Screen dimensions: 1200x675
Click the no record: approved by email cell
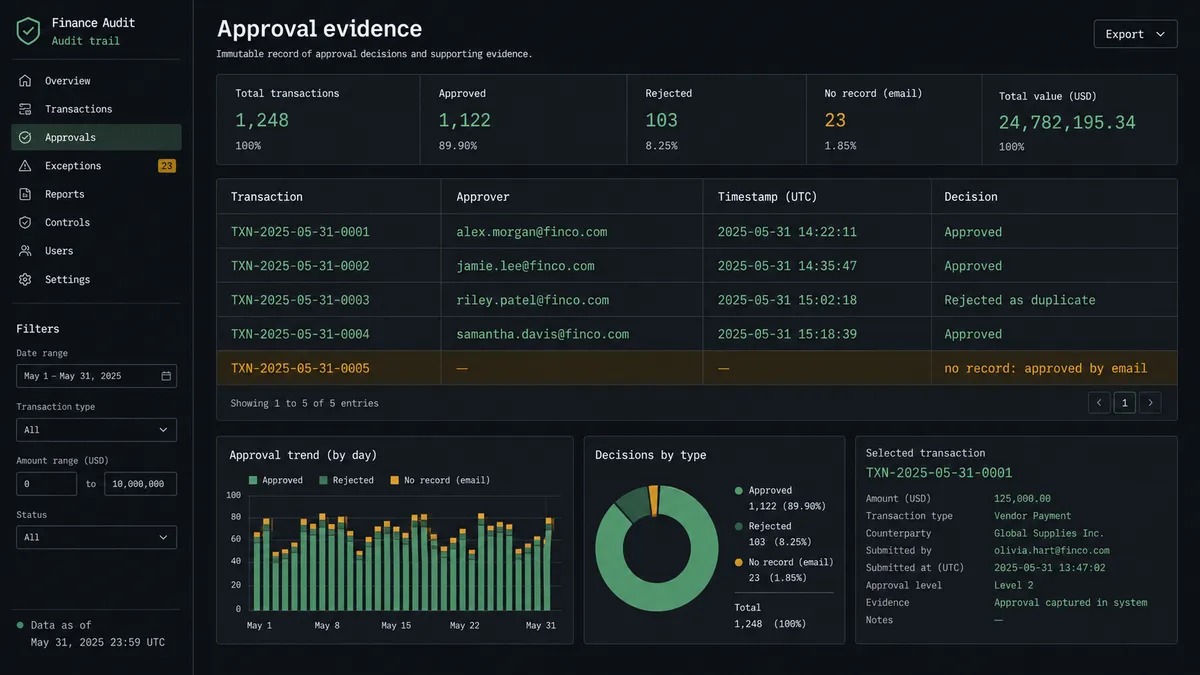point(1046,368)
